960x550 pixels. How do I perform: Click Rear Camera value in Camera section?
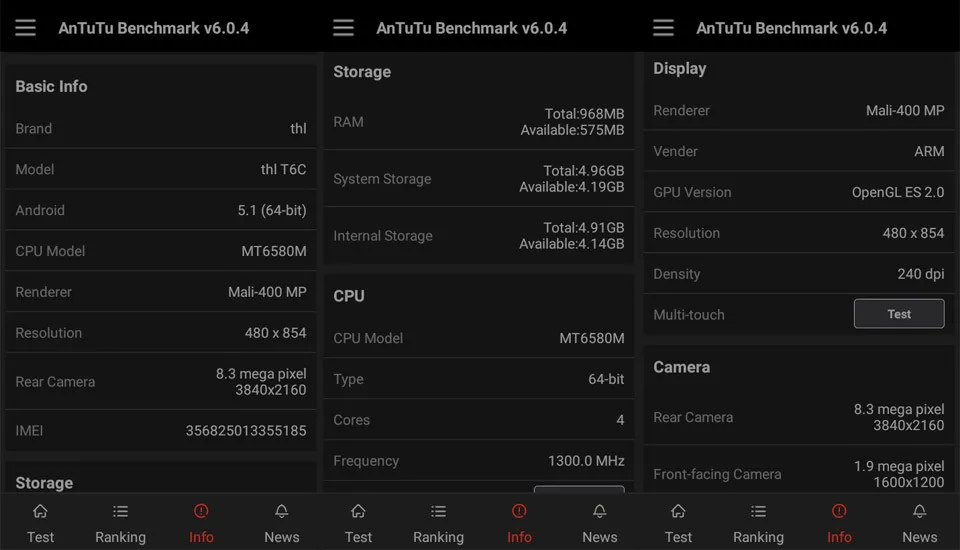click(x=899, y=417)
